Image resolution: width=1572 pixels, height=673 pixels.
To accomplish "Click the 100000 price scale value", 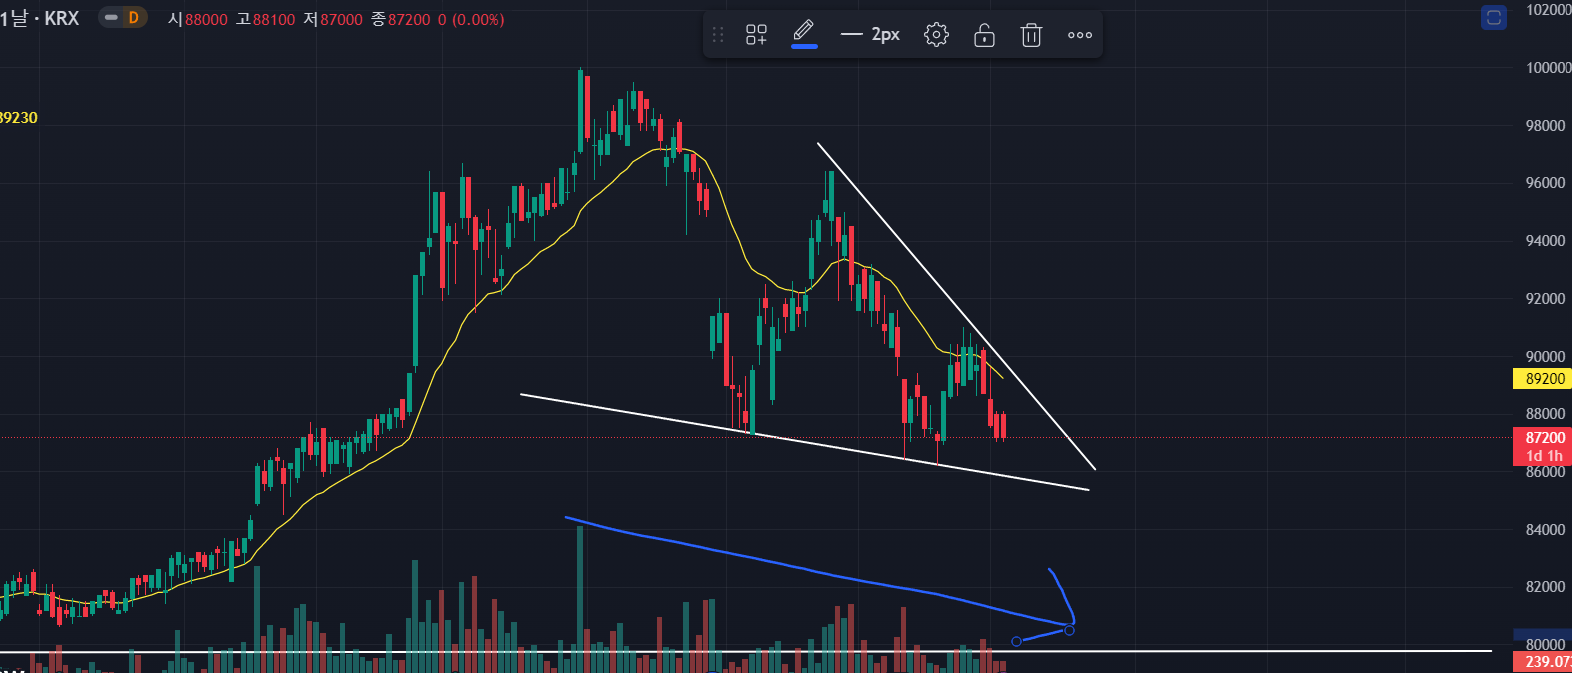I will pyautogui.click(x=1548, y=68).
